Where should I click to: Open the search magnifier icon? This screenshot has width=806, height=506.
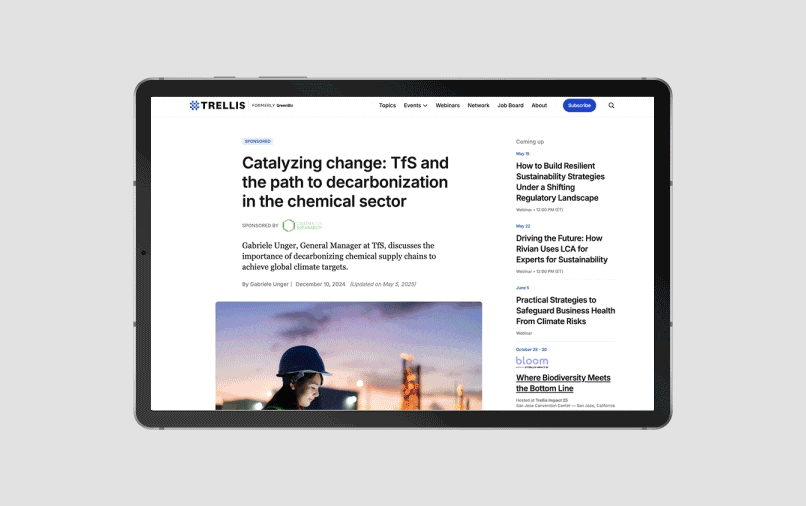coord(611,105)
